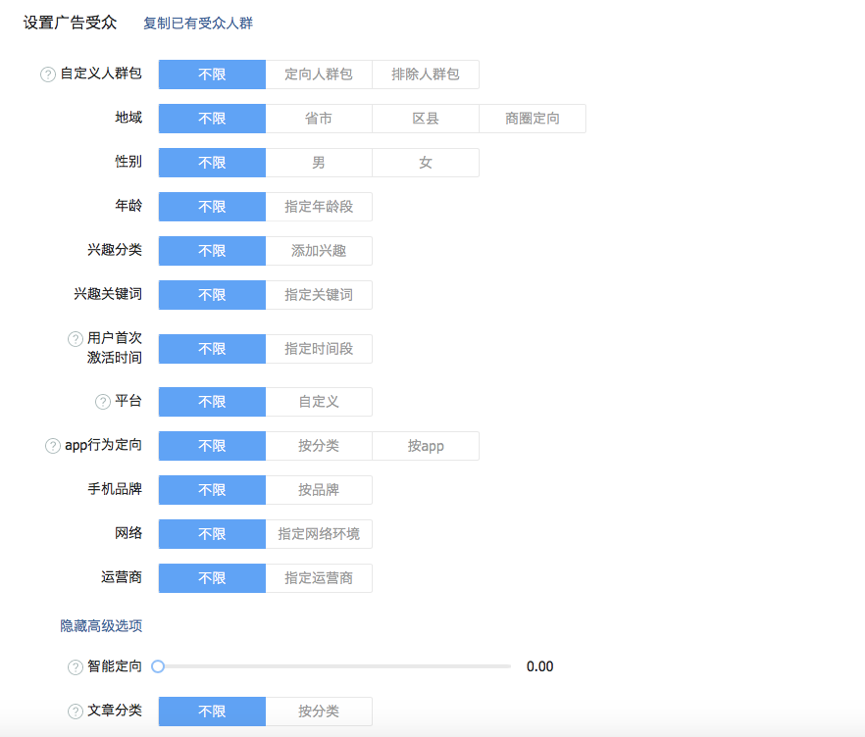The width and height of the screenshot is (865, 737).
Task: Choose 按品牌 for 手机品牌
Action: coord(319,490)
